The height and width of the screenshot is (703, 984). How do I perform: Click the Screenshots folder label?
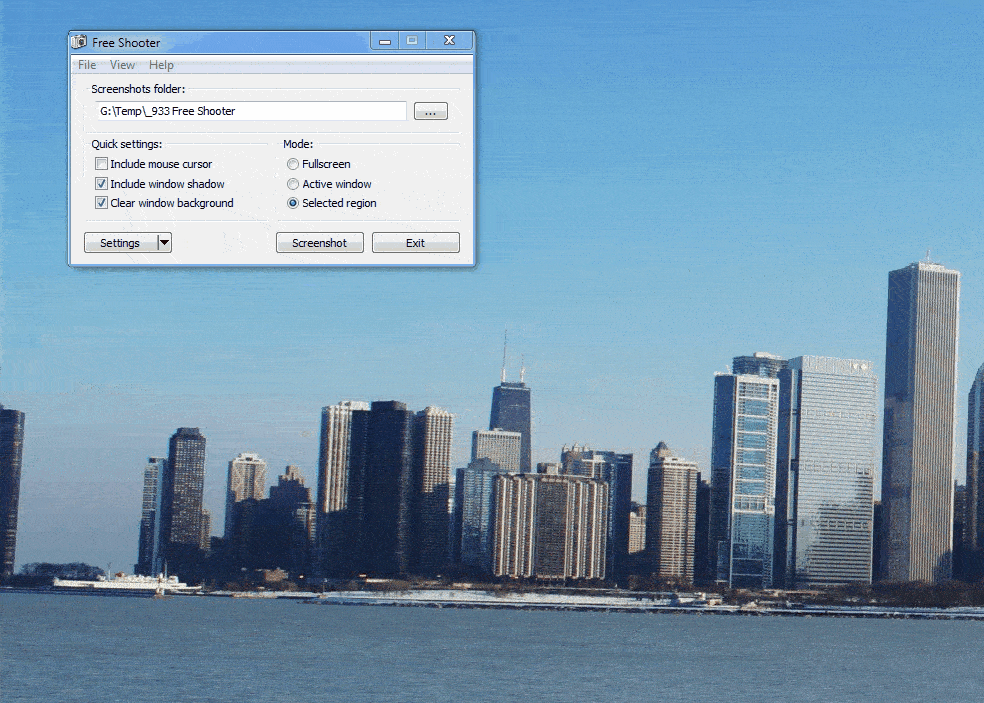138,89
